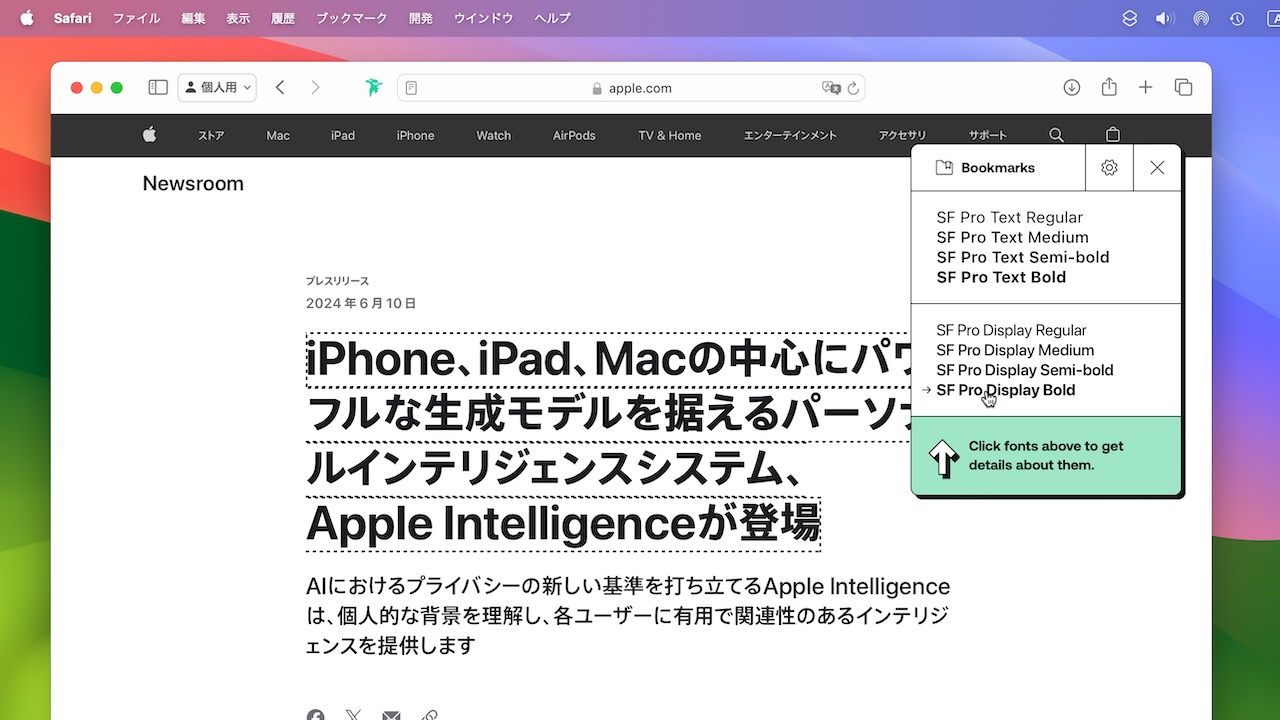Go back with the back arrow
The width and height of the screenshot is (1280, 720).
pyautogui.click(x=280, y=88)
